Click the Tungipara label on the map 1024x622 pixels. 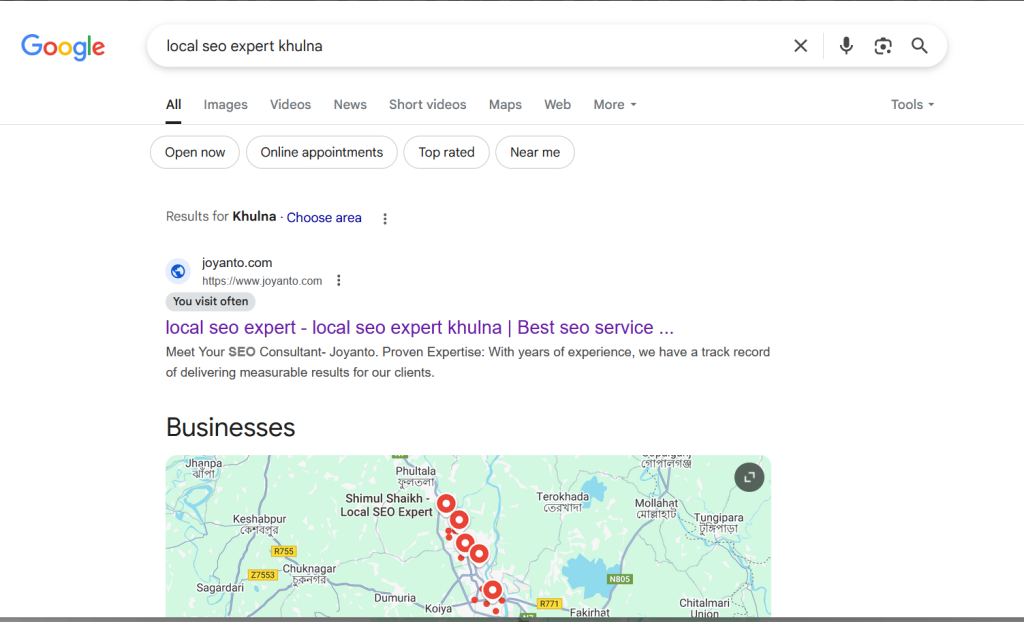point(718,523)
